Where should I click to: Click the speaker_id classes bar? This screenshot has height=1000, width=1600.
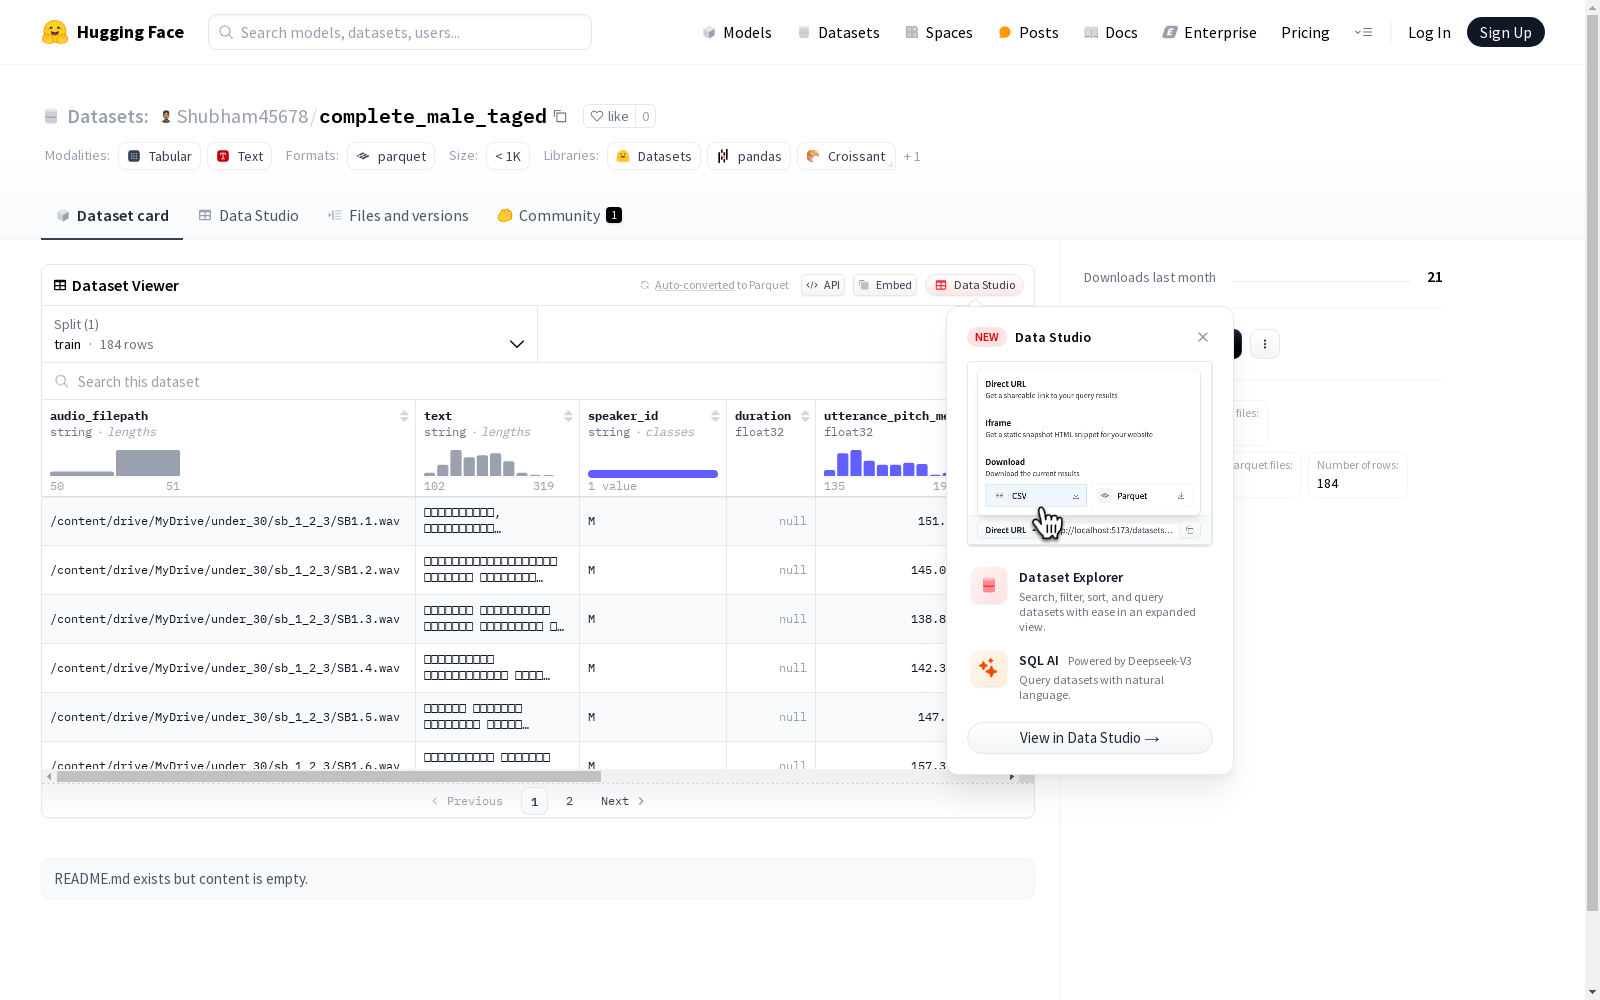(653, 474)
